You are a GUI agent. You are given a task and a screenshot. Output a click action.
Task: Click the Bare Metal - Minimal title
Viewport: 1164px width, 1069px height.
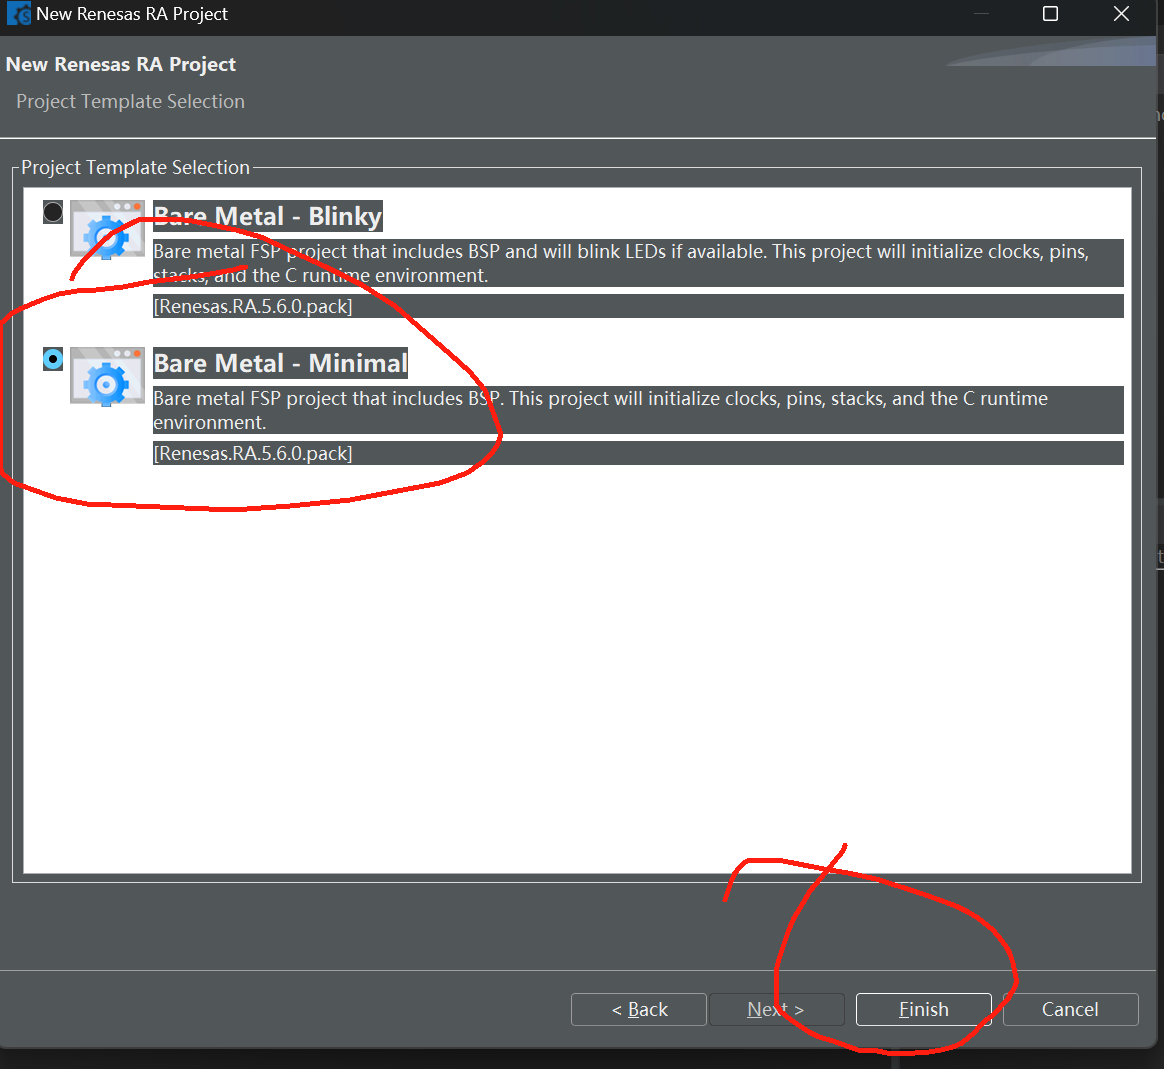point(281,363)
